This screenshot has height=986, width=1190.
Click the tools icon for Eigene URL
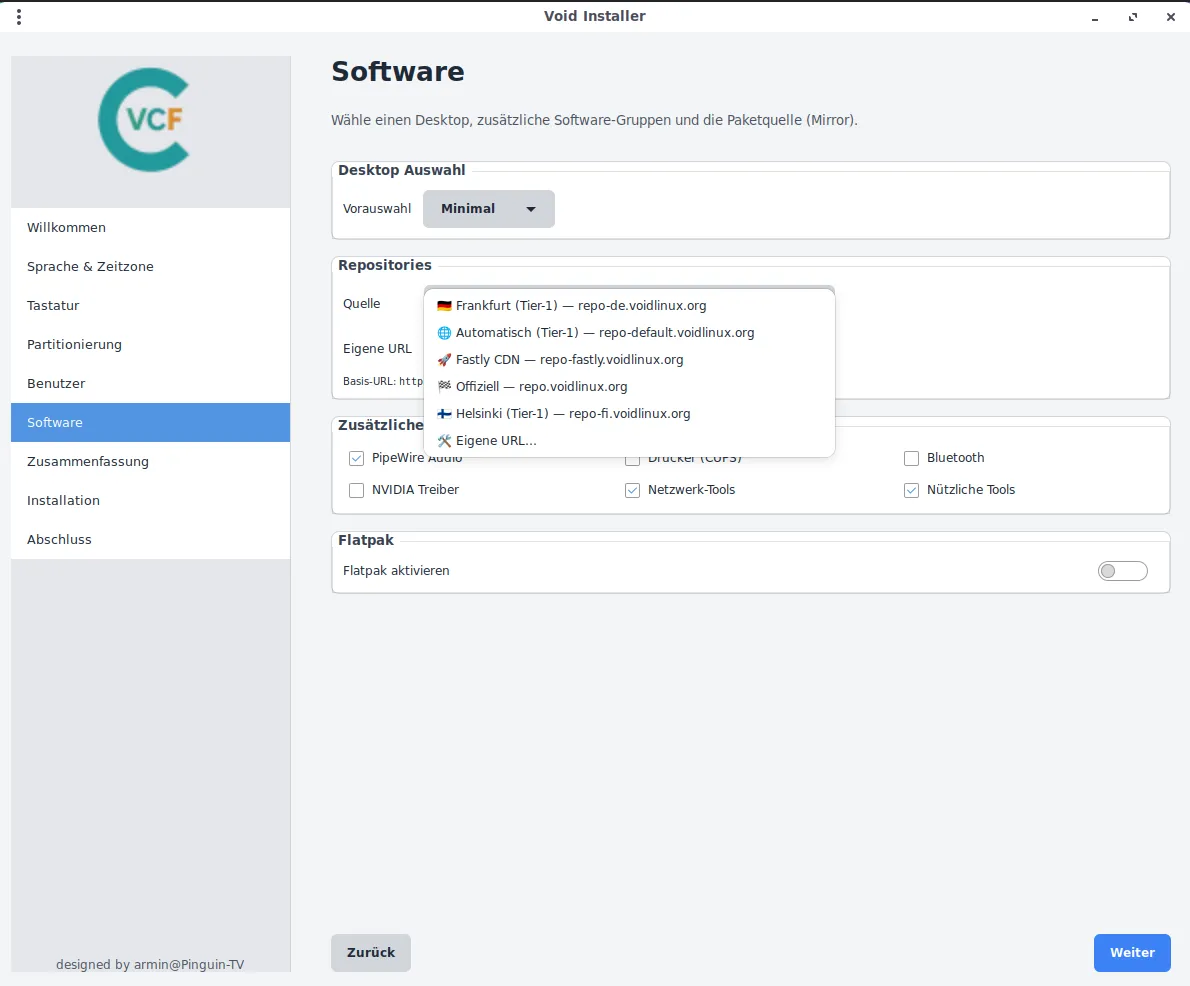(x=444, y=441)
